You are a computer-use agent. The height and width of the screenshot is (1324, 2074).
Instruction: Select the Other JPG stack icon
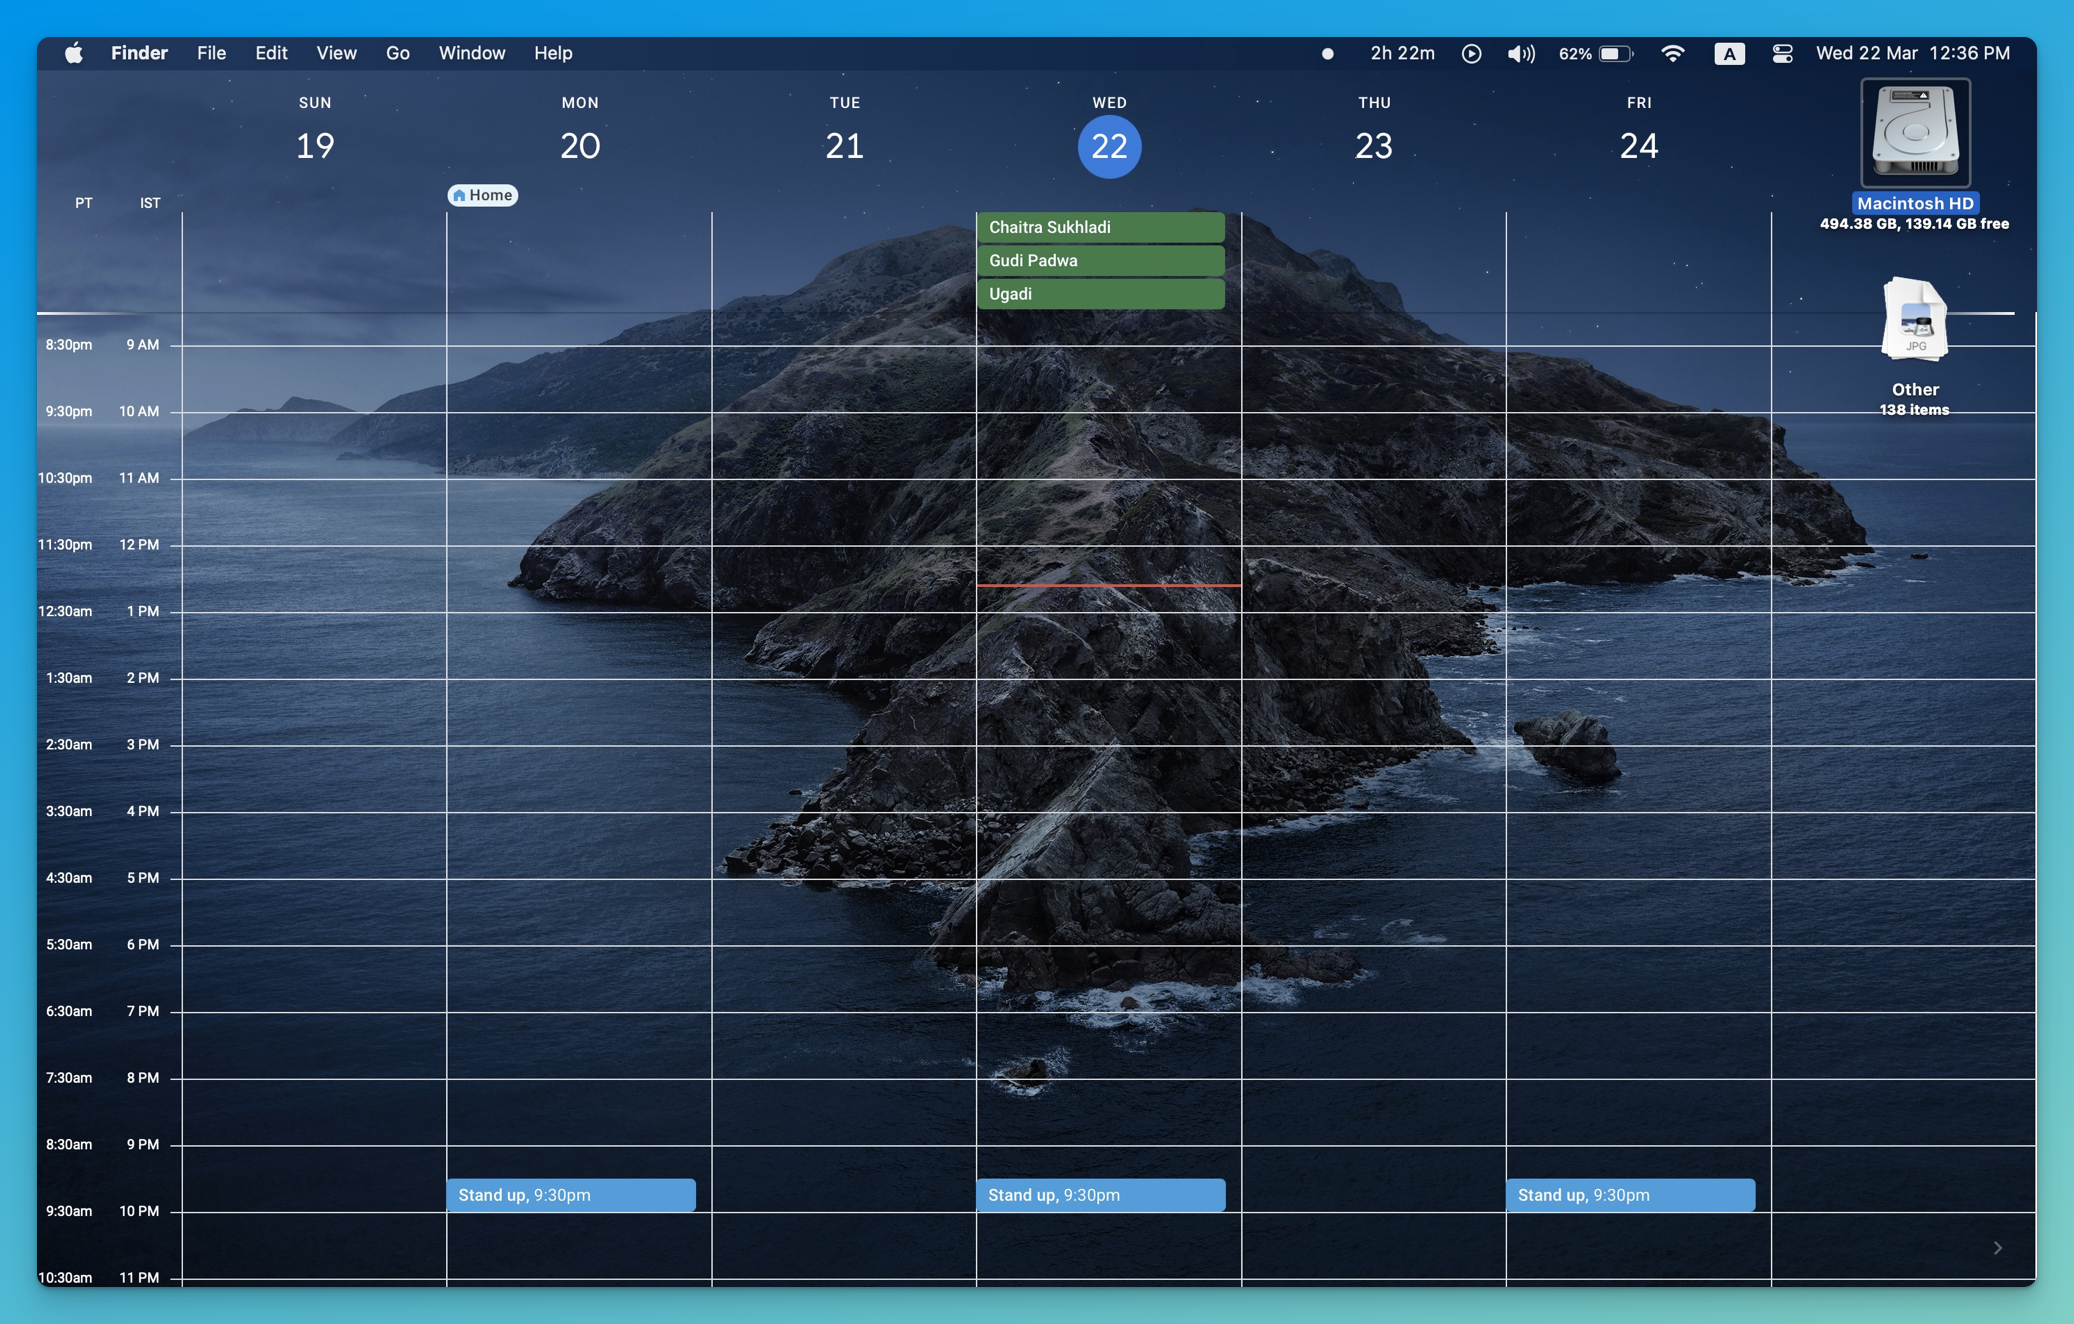click(x=1915, y=320)
